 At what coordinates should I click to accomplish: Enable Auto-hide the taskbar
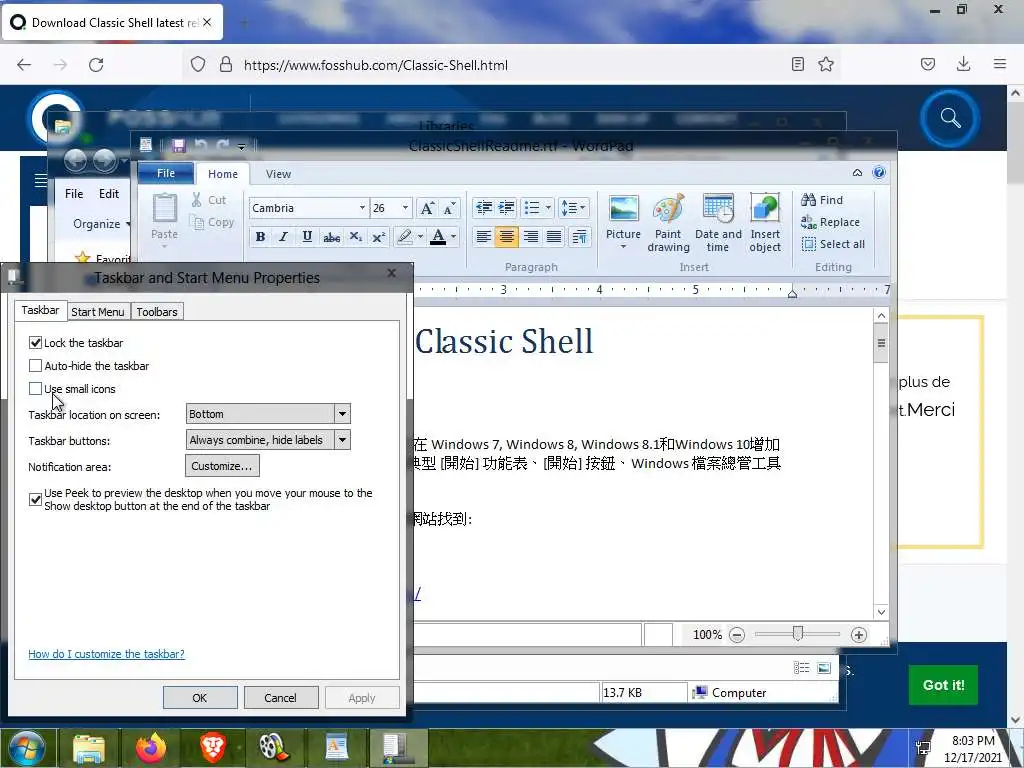pyautogui.click(x=35, y=366)
